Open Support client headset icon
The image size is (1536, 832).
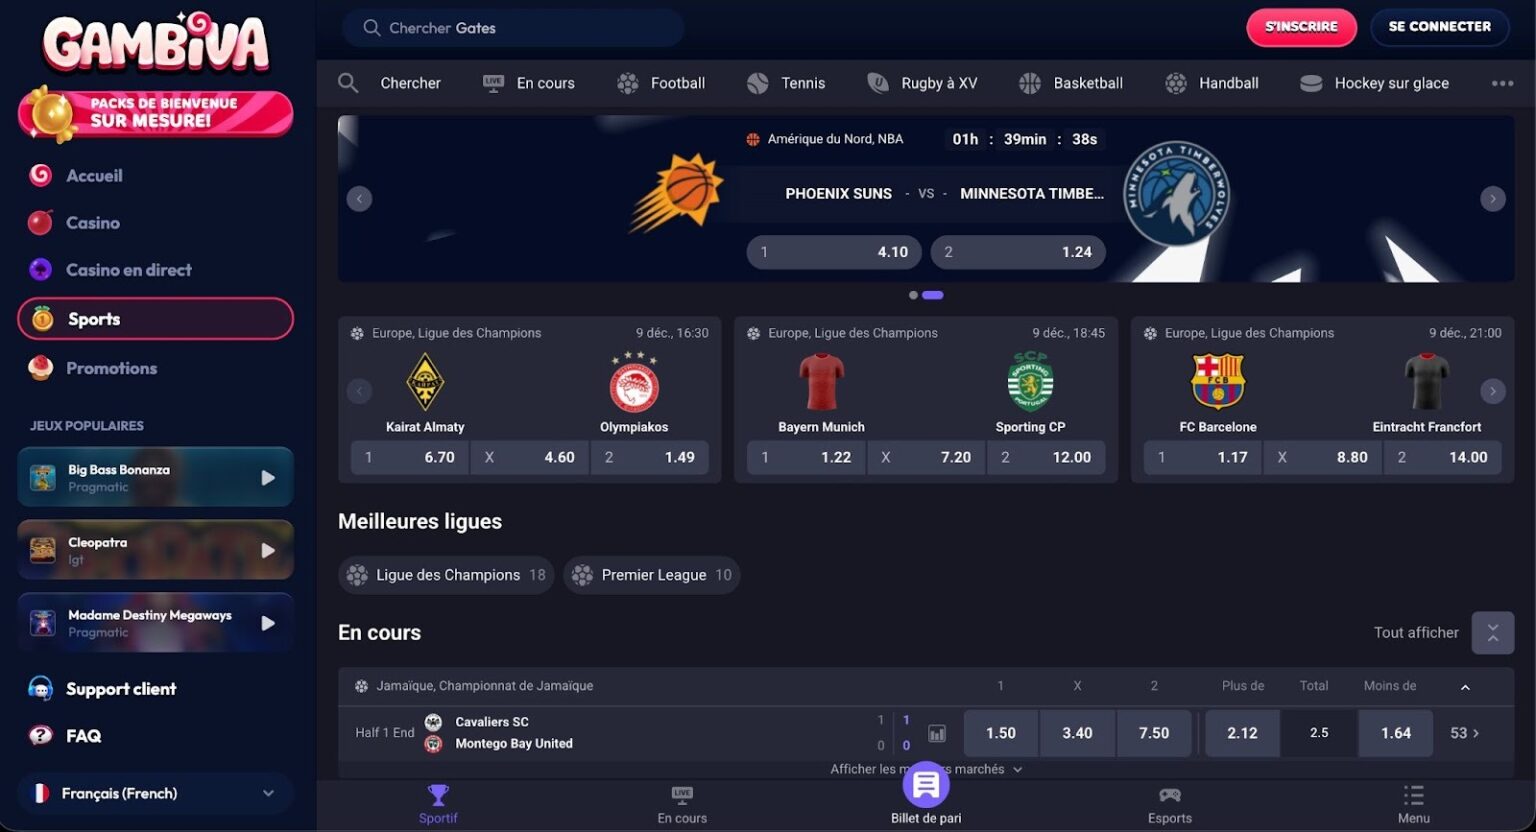(x=40, y=689)
